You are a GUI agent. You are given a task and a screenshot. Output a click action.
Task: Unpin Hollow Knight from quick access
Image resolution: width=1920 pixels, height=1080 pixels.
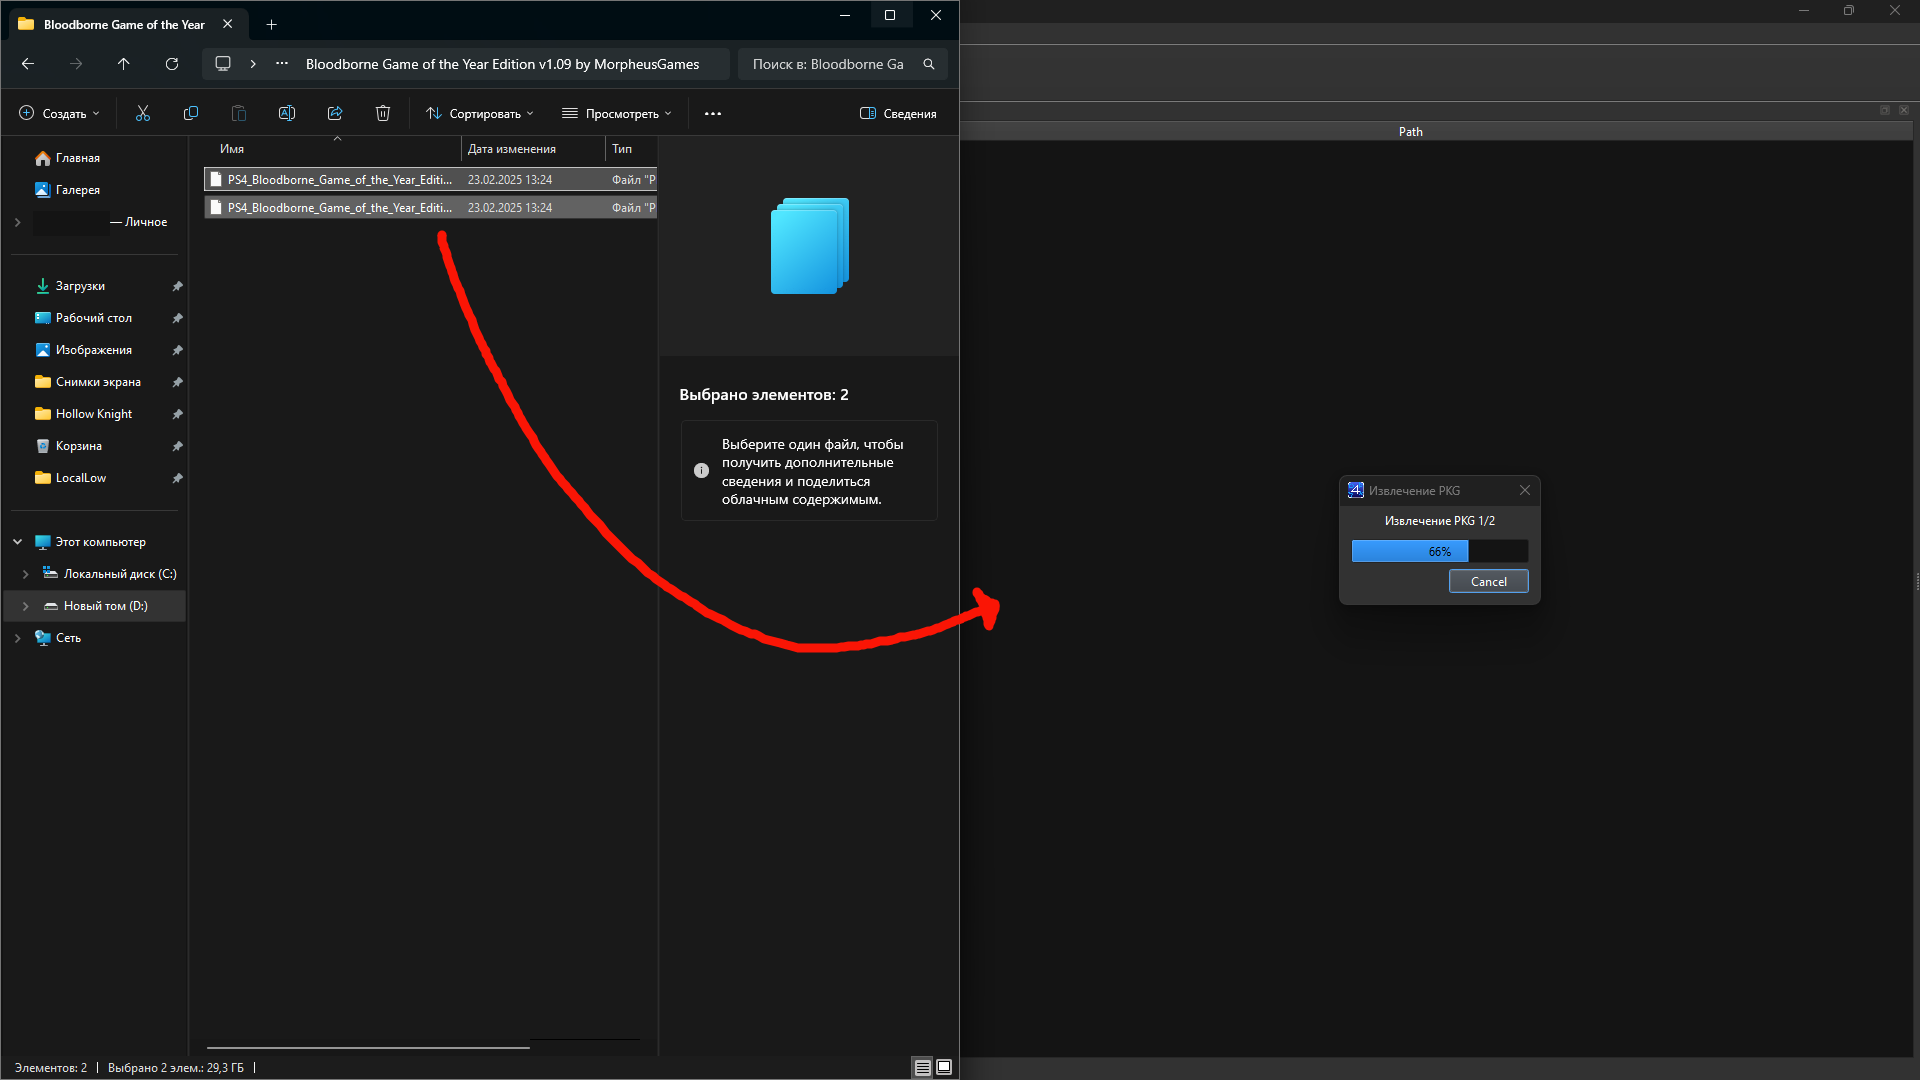click(177, 414)
